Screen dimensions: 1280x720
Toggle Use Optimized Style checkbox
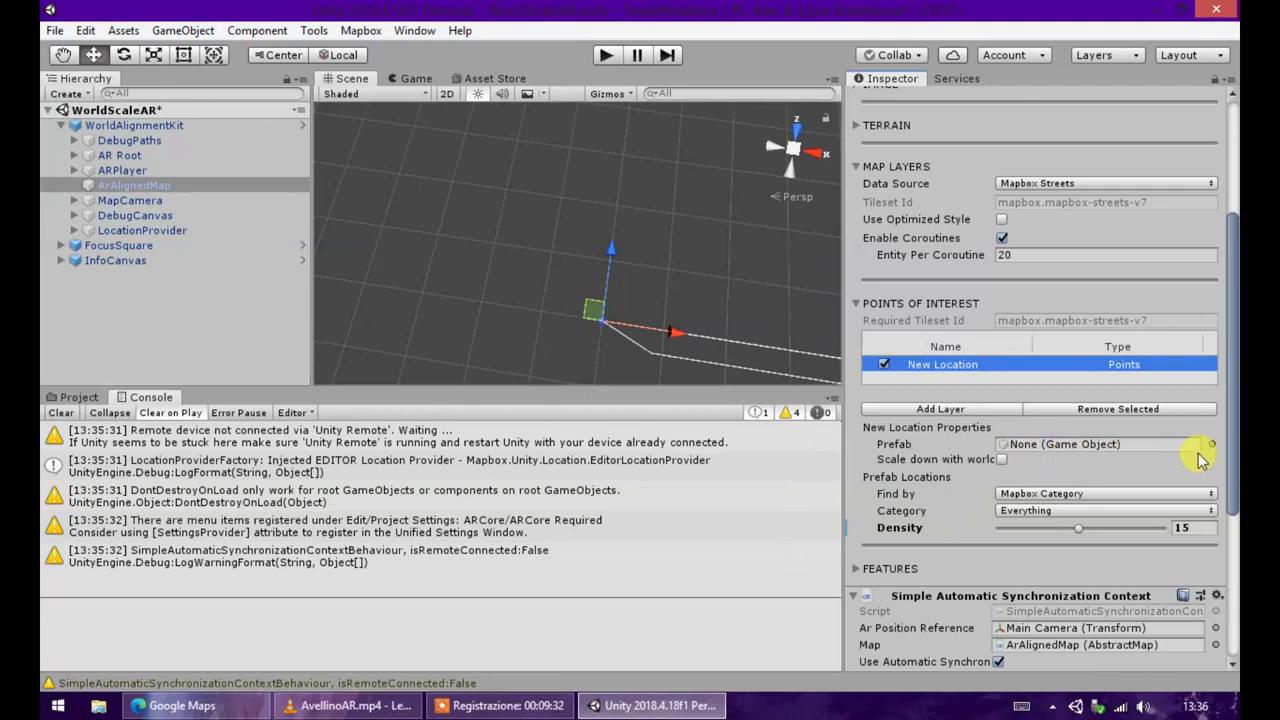click(1002, 220)
